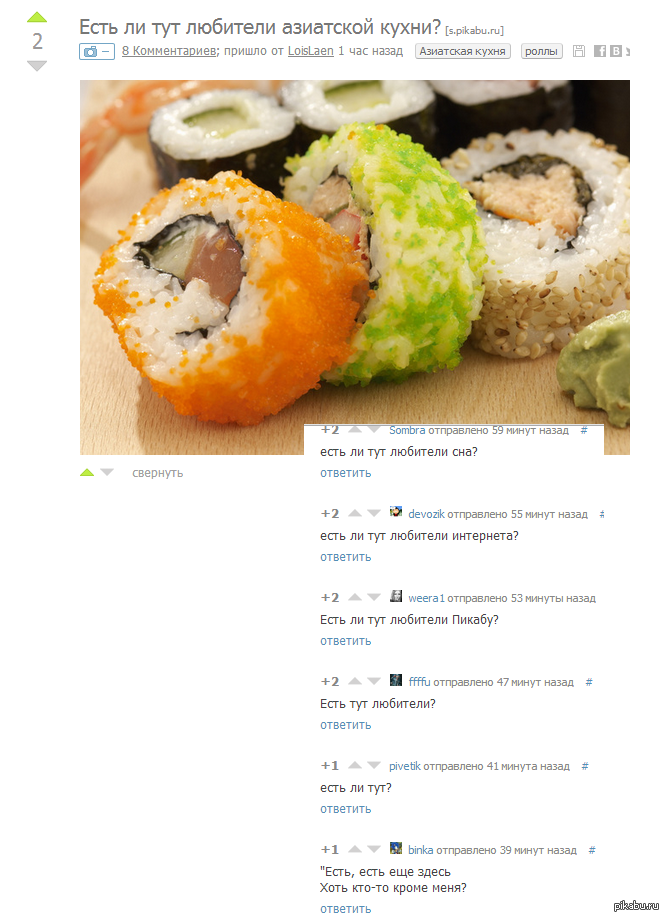Screen dimensions: 664x917
Task: Upvote using small green arrow under image
Action: click(x=87, y=472)
